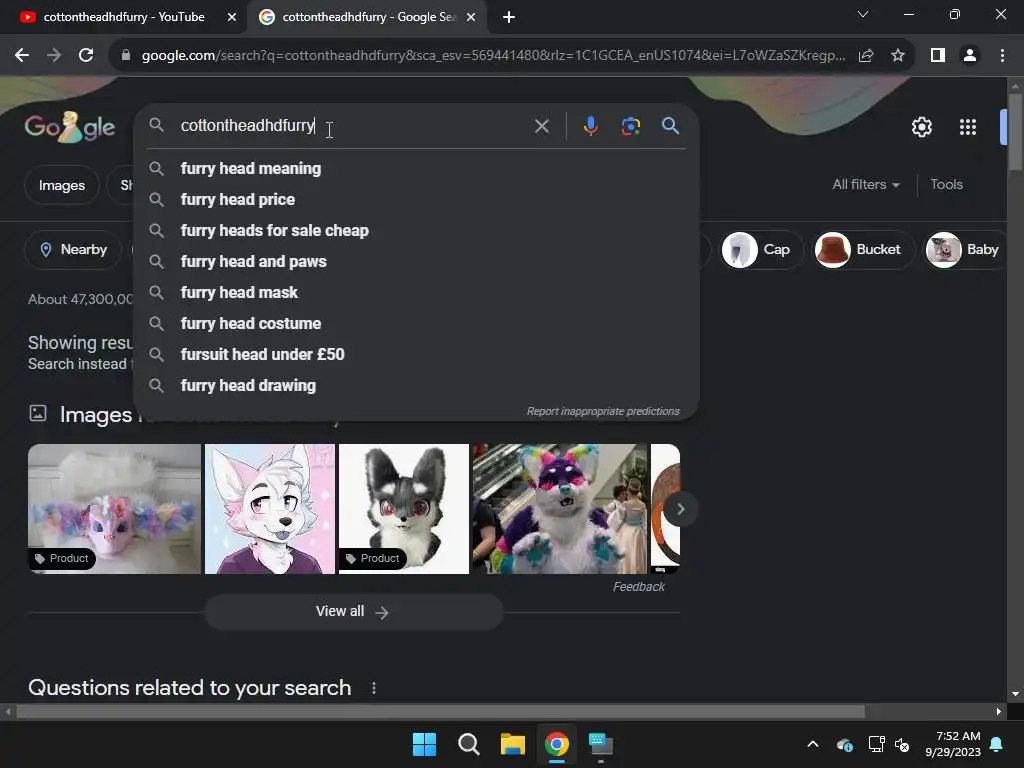Clear the search box text

[541, 126]
